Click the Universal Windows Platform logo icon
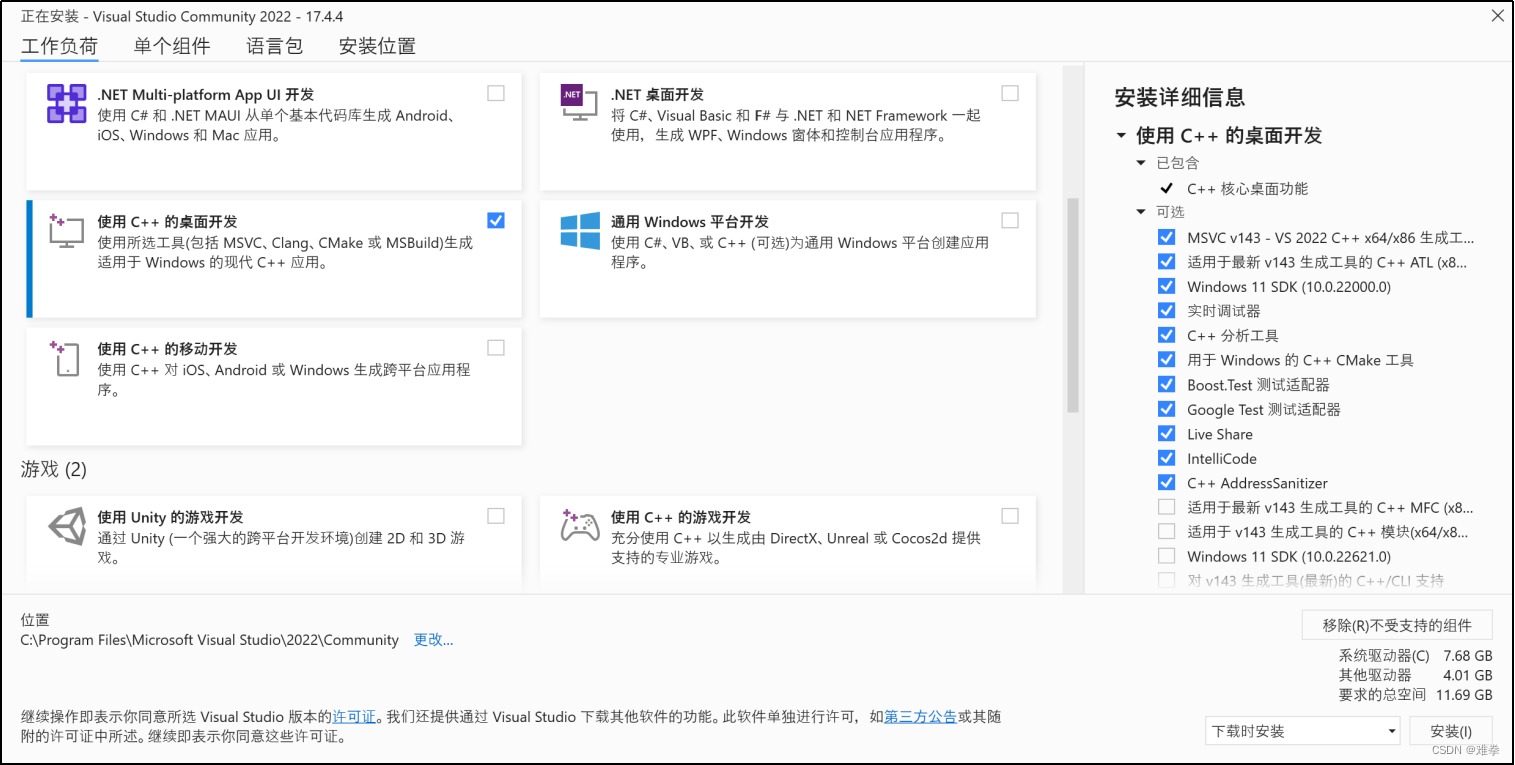The height and width of the screenshot is (765, 1515). click(x=580, y=231)
